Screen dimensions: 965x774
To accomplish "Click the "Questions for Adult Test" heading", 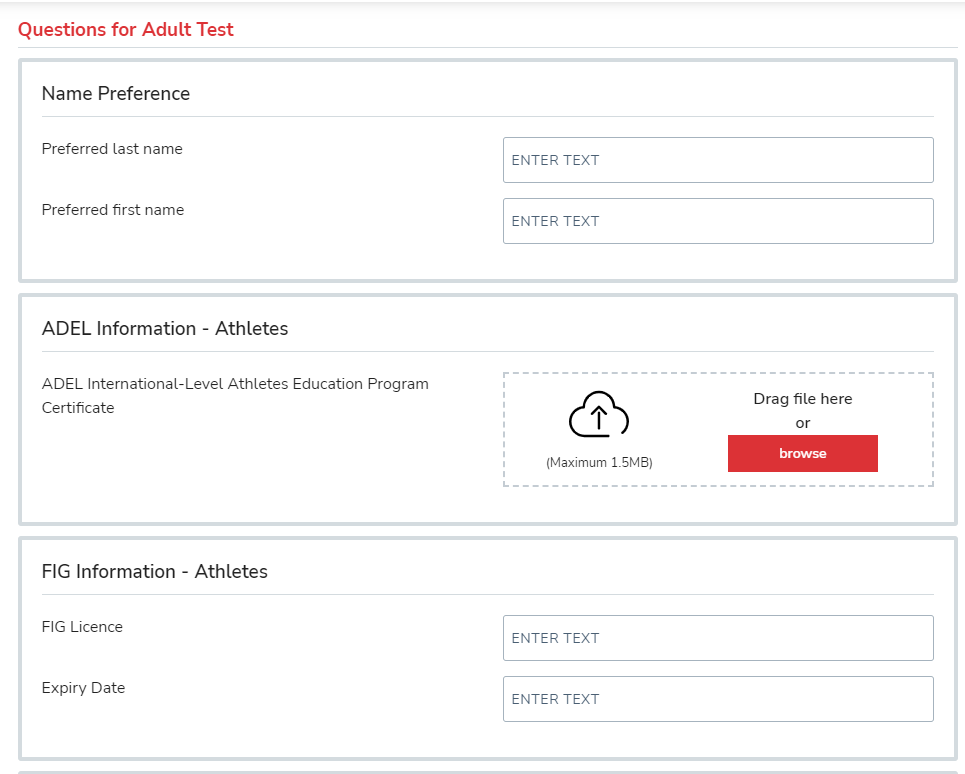I will [x=126, y=29].
